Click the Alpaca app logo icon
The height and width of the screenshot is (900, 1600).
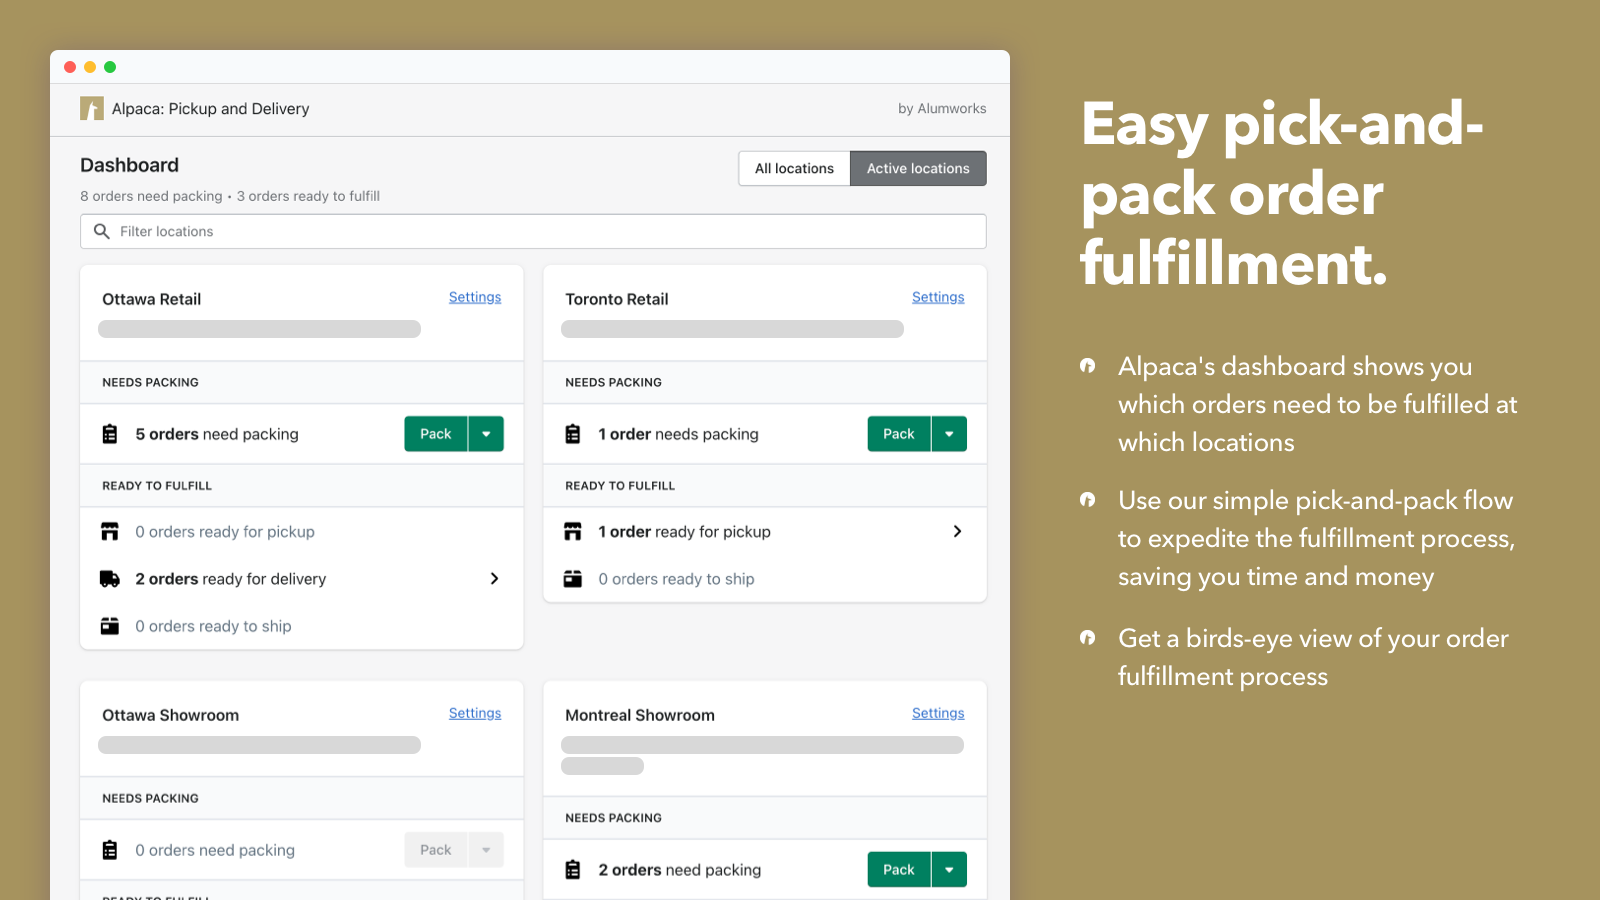pos(92,108)
